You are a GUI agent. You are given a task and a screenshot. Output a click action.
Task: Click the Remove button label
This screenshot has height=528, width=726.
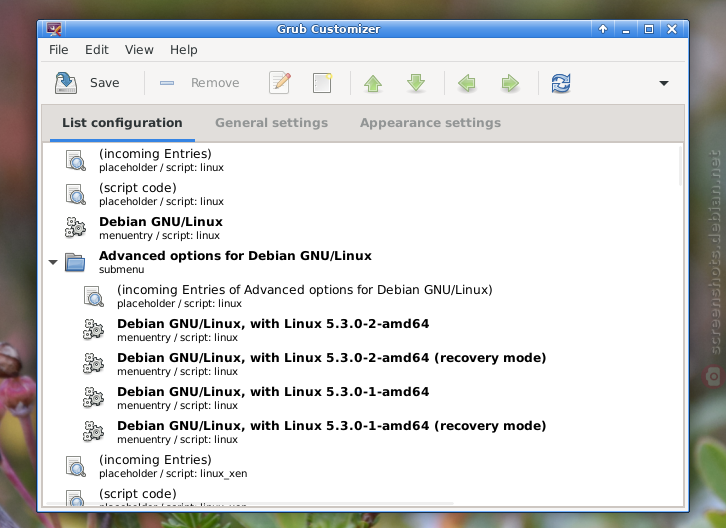215,83
